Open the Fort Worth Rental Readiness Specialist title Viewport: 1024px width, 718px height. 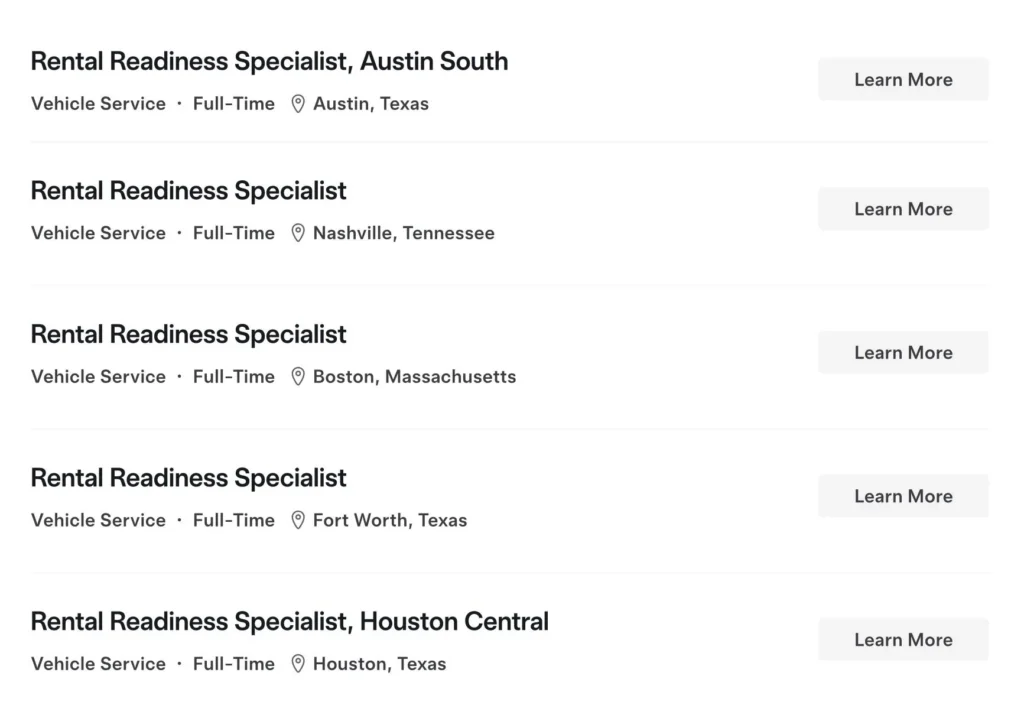(188, 478)
